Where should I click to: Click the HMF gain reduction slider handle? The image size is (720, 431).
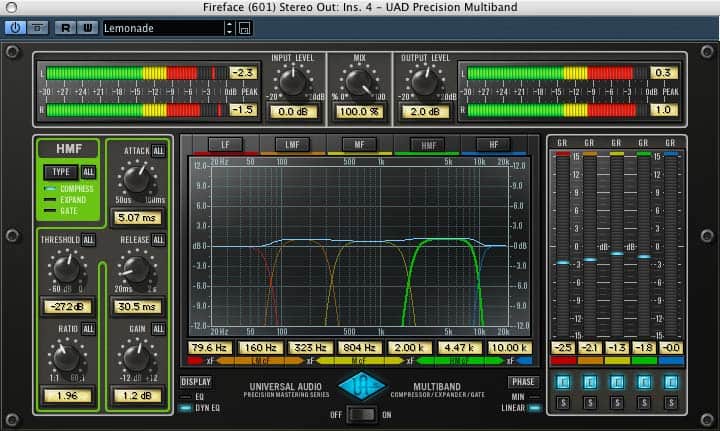pos(644,257)
